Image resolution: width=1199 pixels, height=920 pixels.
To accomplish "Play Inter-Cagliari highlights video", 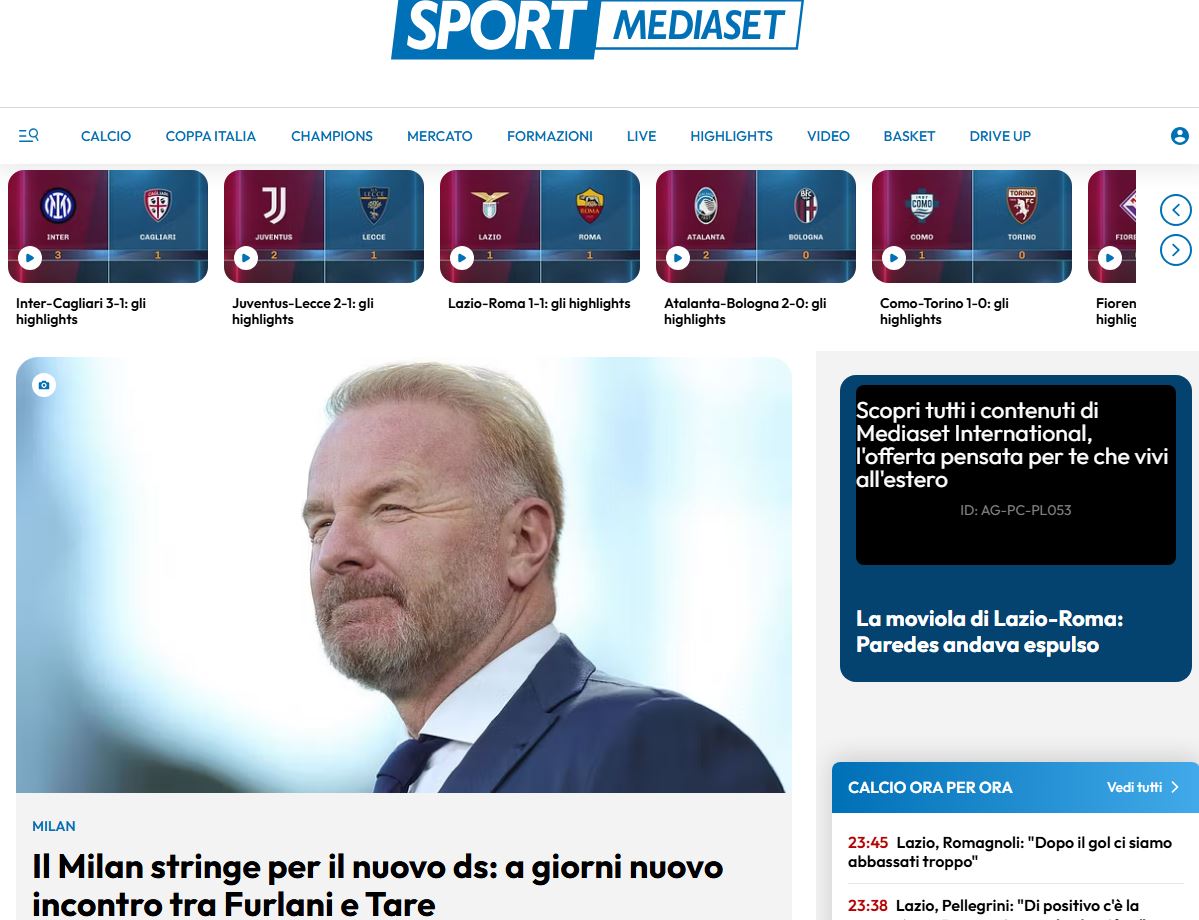I will (x=30, y=258).
